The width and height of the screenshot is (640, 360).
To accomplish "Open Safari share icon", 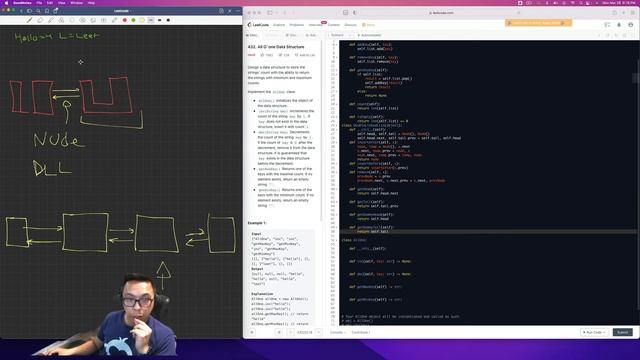I will coord(614,13).
